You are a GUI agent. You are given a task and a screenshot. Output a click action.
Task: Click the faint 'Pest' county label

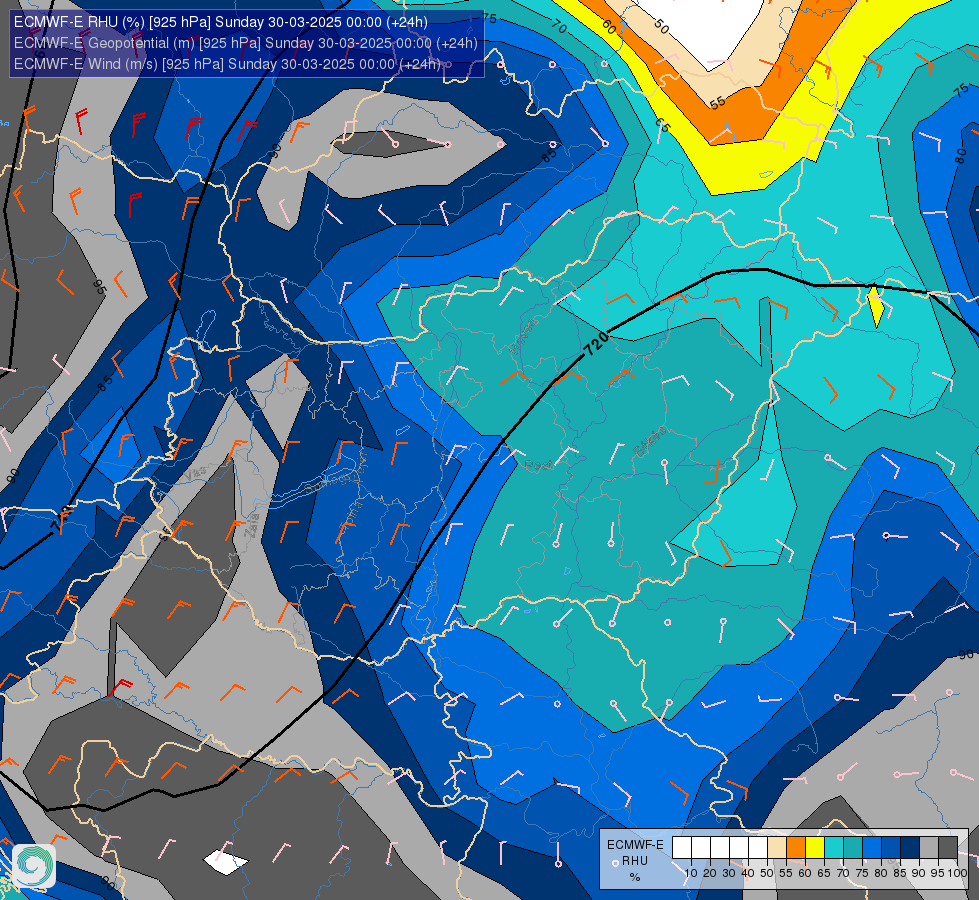[x=538, y=465]
